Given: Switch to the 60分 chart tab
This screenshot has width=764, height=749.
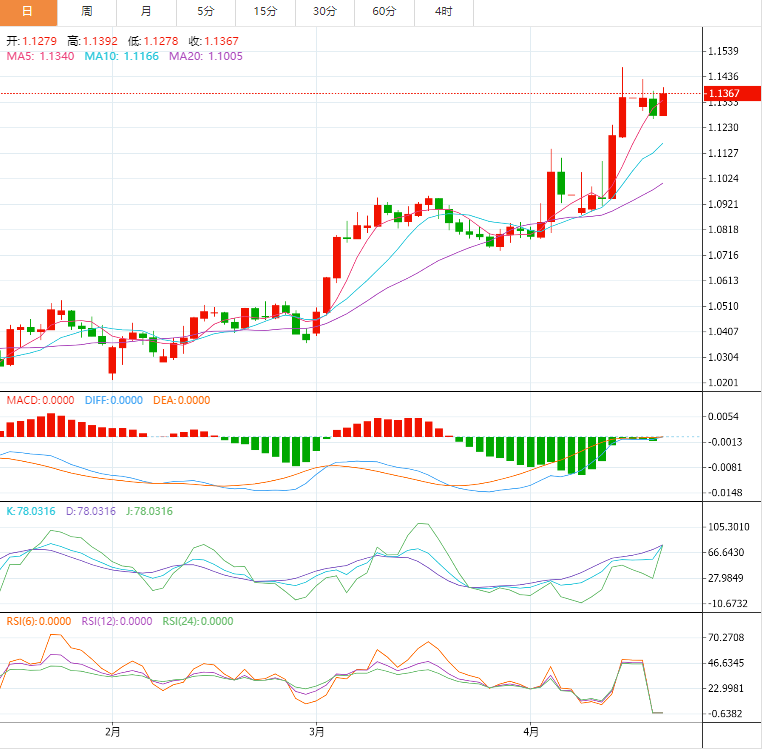Looking at the screenshot, I should pyautogui.click(x=384, y=12).
